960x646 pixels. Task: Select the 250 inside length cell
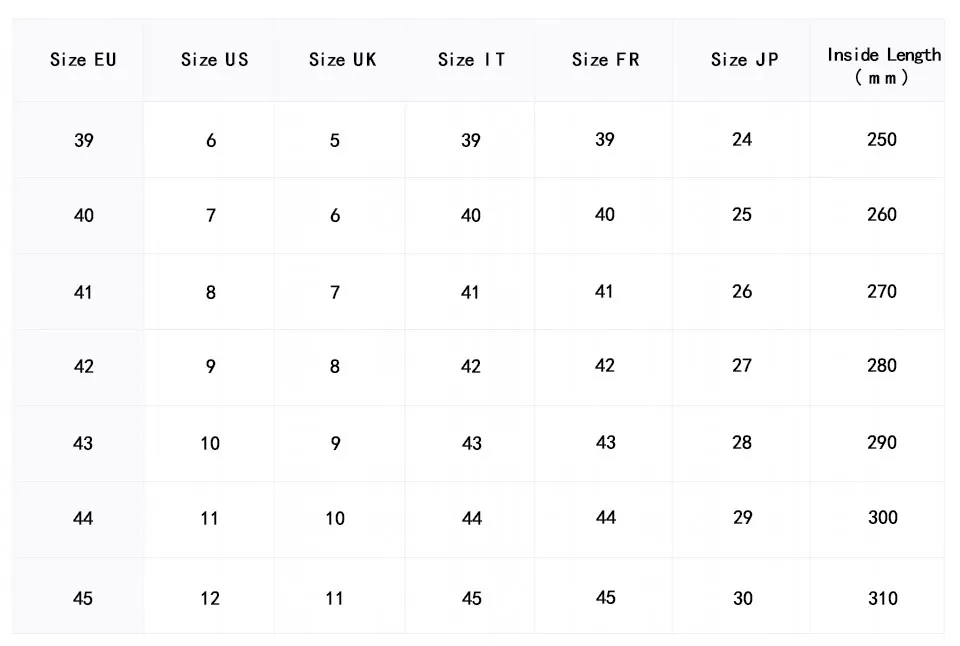[882, 140]
